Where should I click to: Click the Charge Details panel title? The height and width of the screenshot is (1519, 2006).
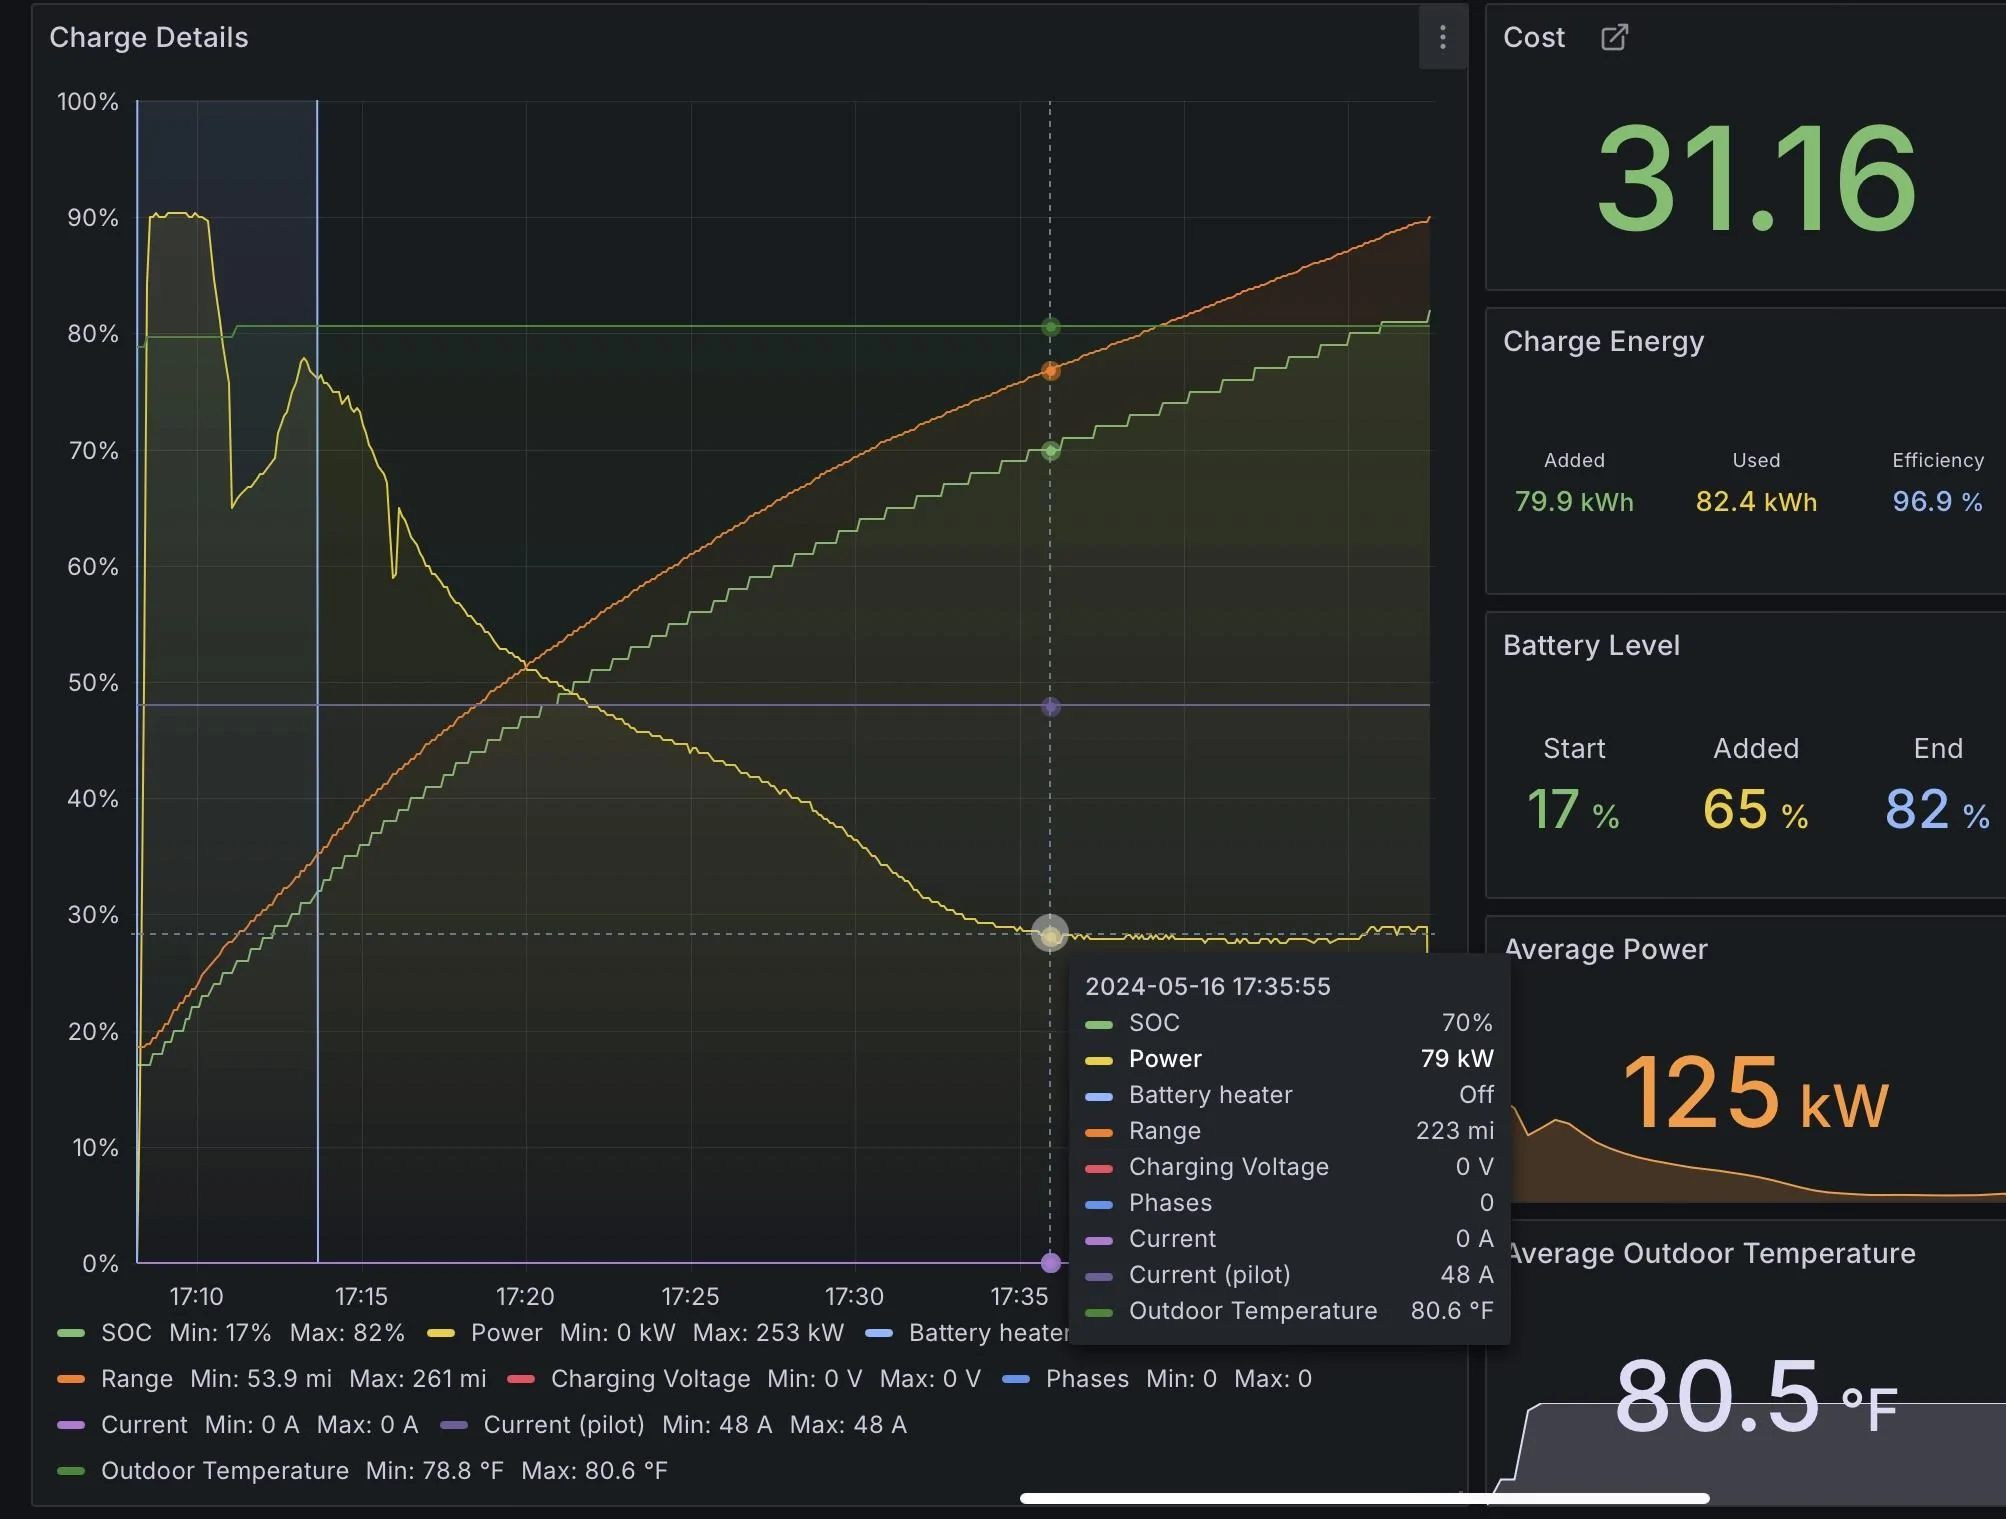[149, 38]
